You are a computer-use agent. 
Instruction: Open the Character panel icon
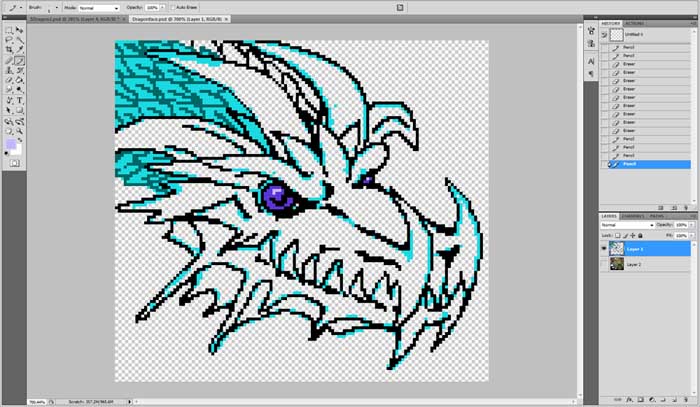point(590,60)
